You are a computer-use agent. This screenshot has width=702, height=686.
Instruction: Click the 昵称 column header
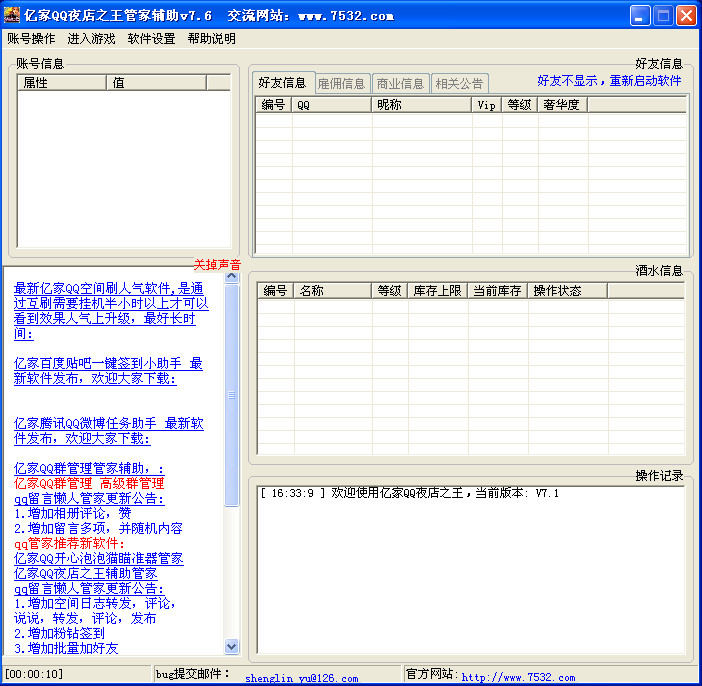coord(422,105)
